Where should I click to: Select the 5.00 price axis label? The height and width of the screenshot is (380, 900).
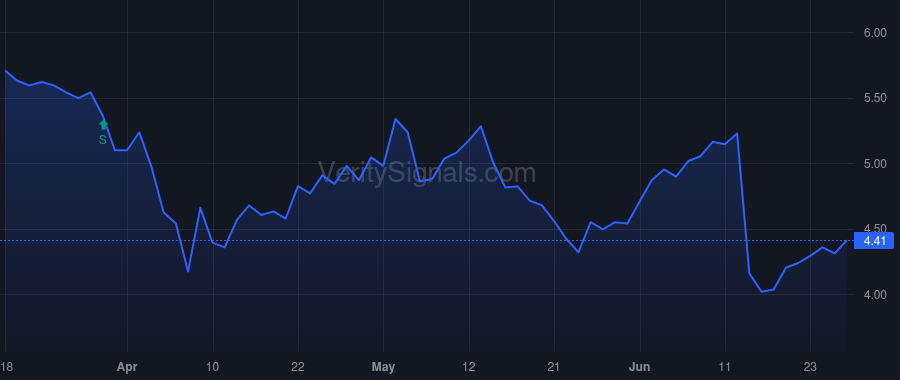pos(875,164)
